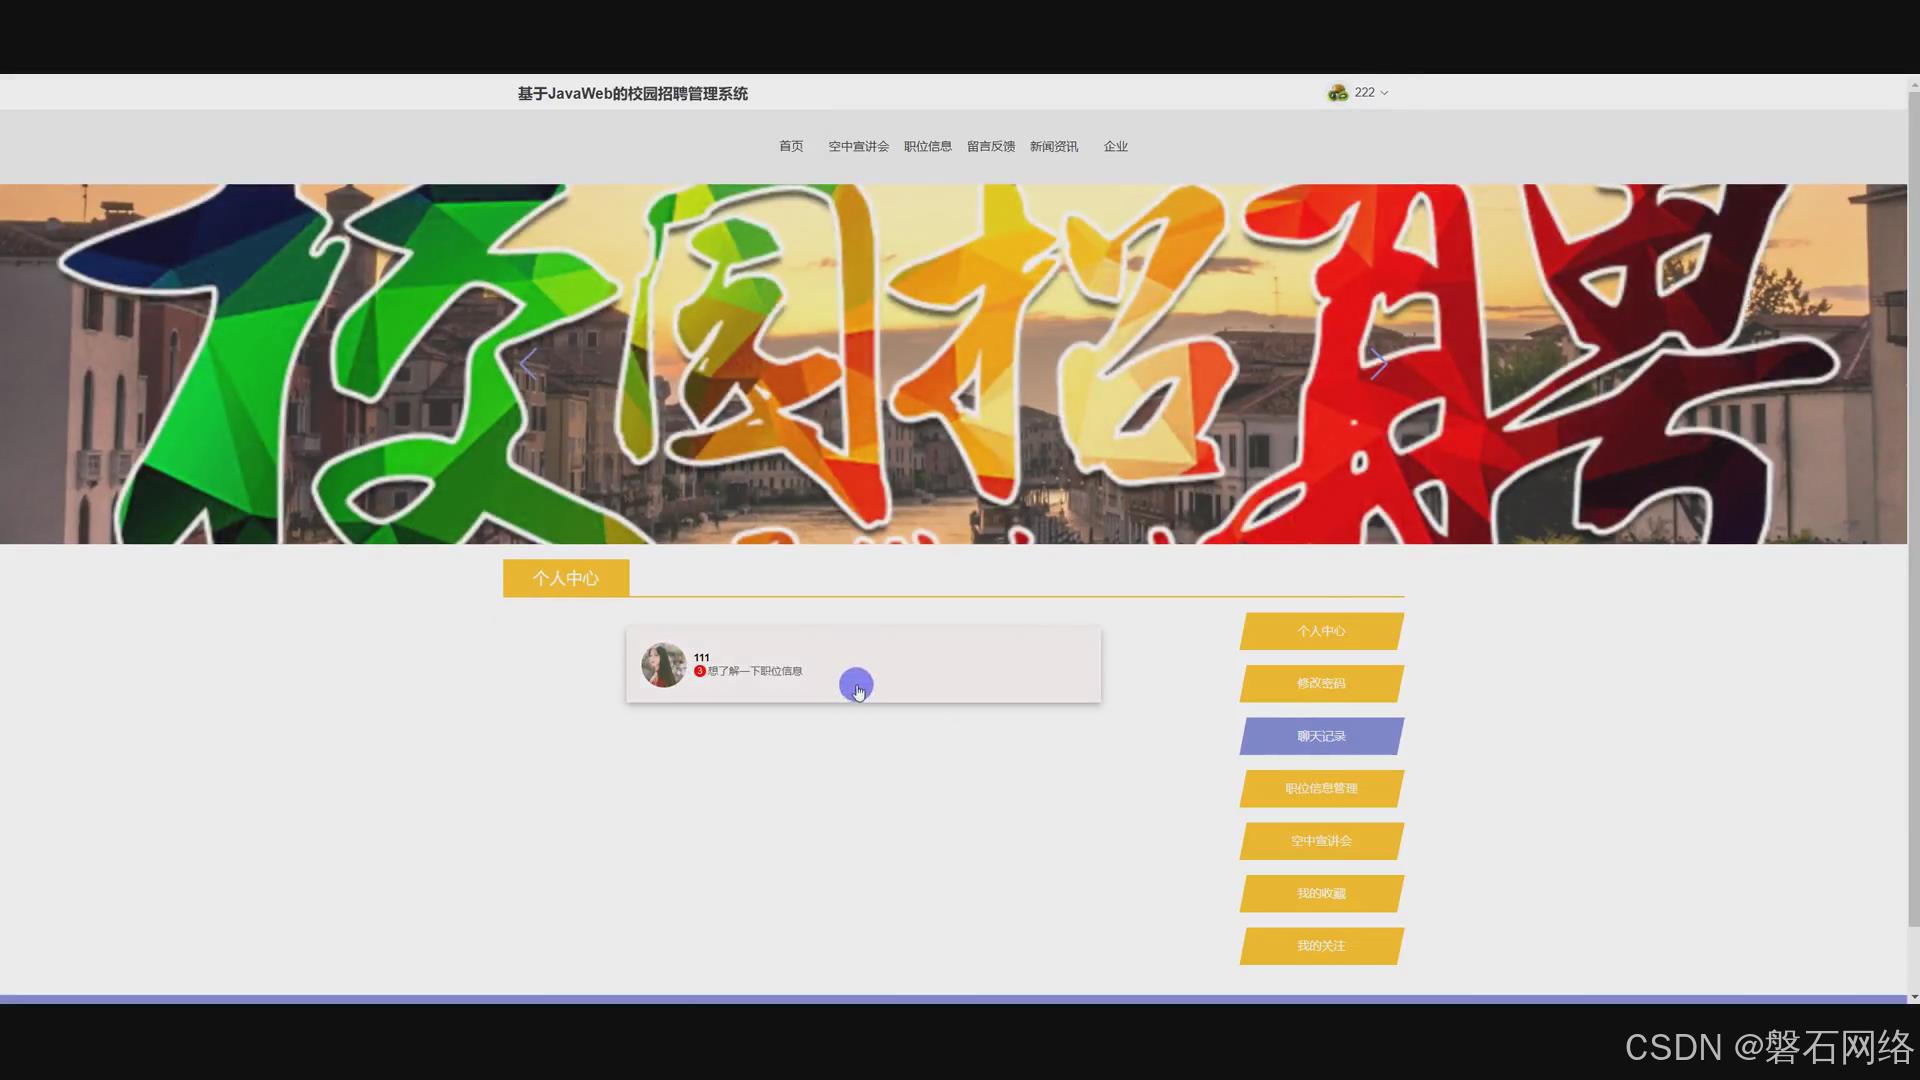The width and height of the screenshot is (1920, 1080).
Task: Click the 个人中心 section heading tab
Action: 566,578
